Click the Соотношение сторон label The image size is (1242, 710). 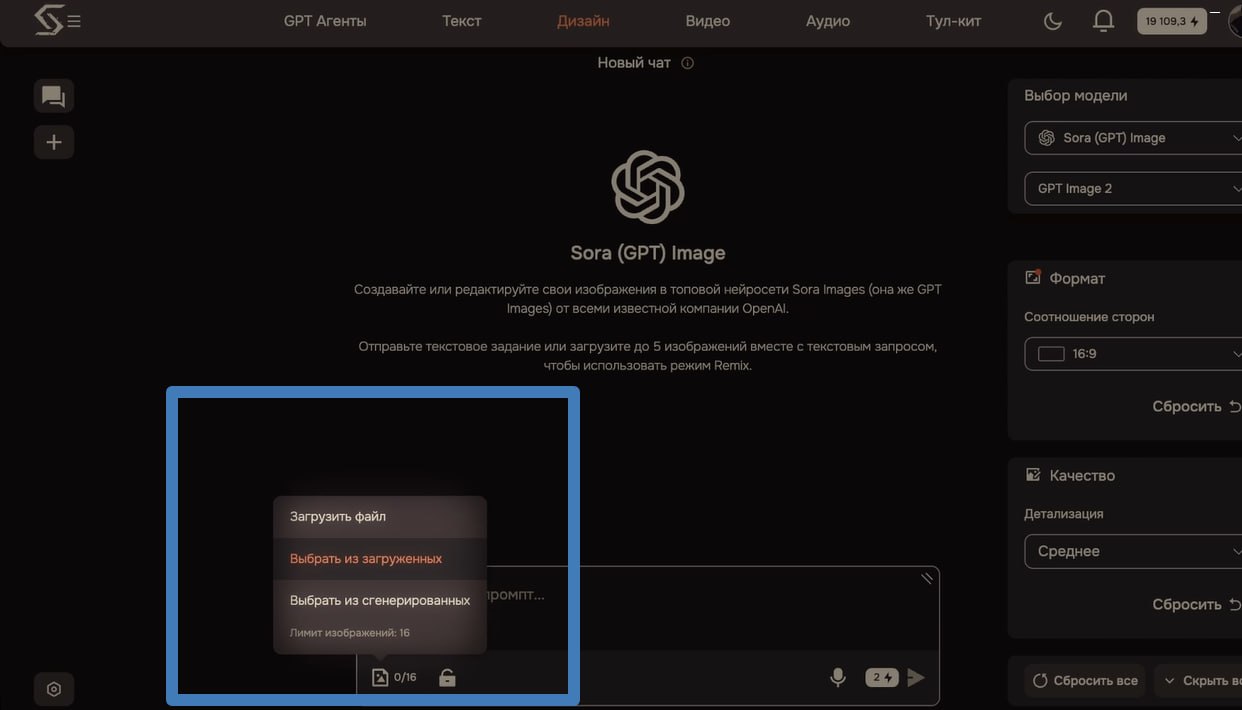[1089, 317]
